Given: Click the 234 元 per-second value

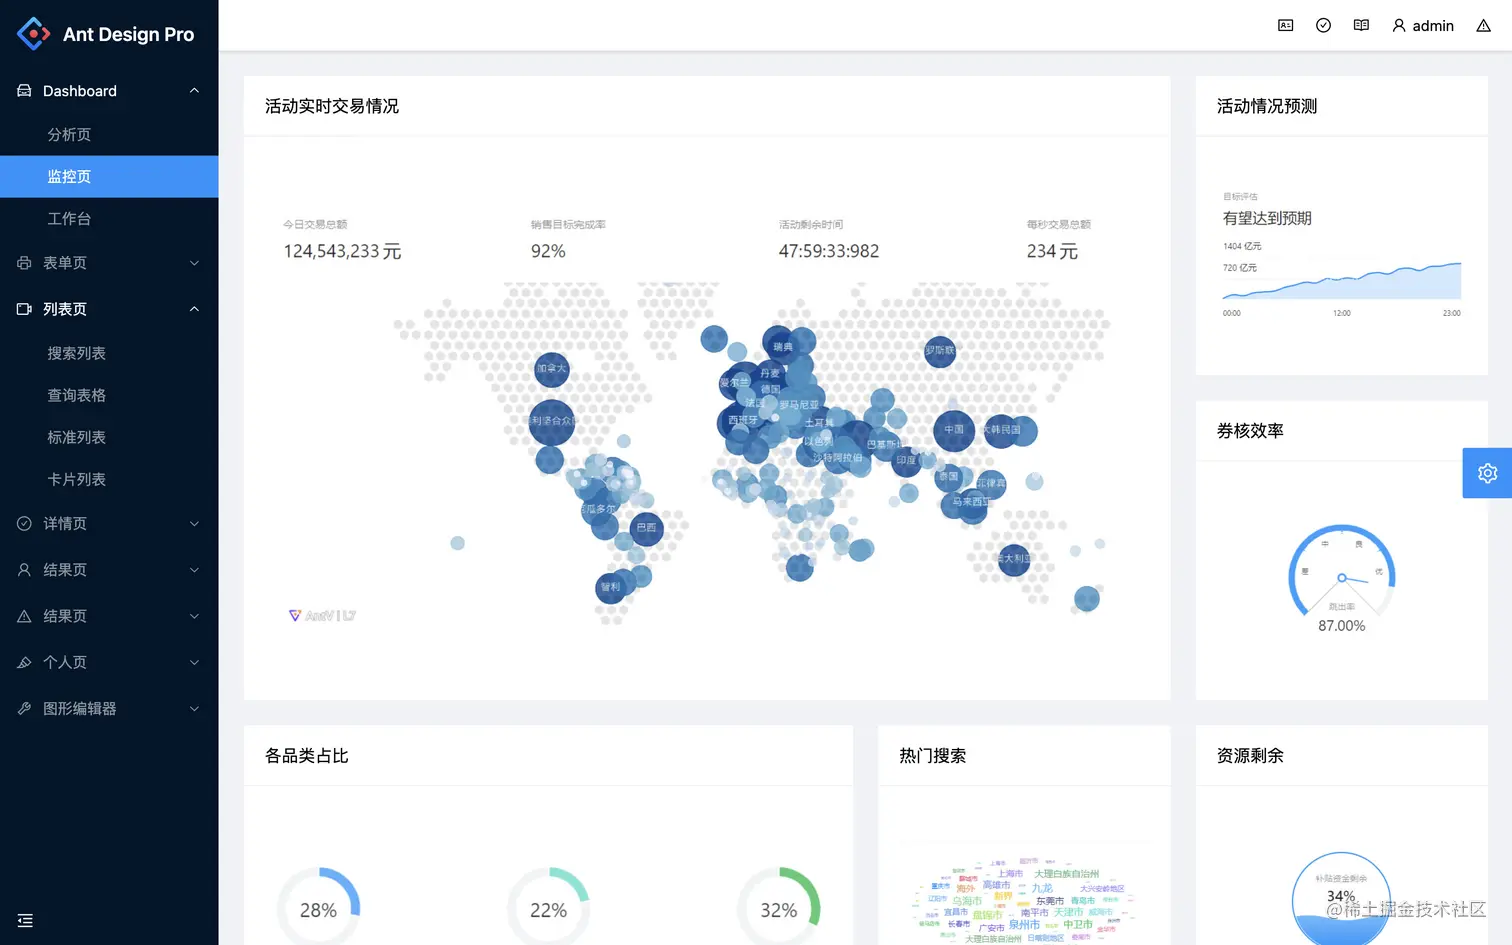Looking at the screenshot, I should point(1052,251).
